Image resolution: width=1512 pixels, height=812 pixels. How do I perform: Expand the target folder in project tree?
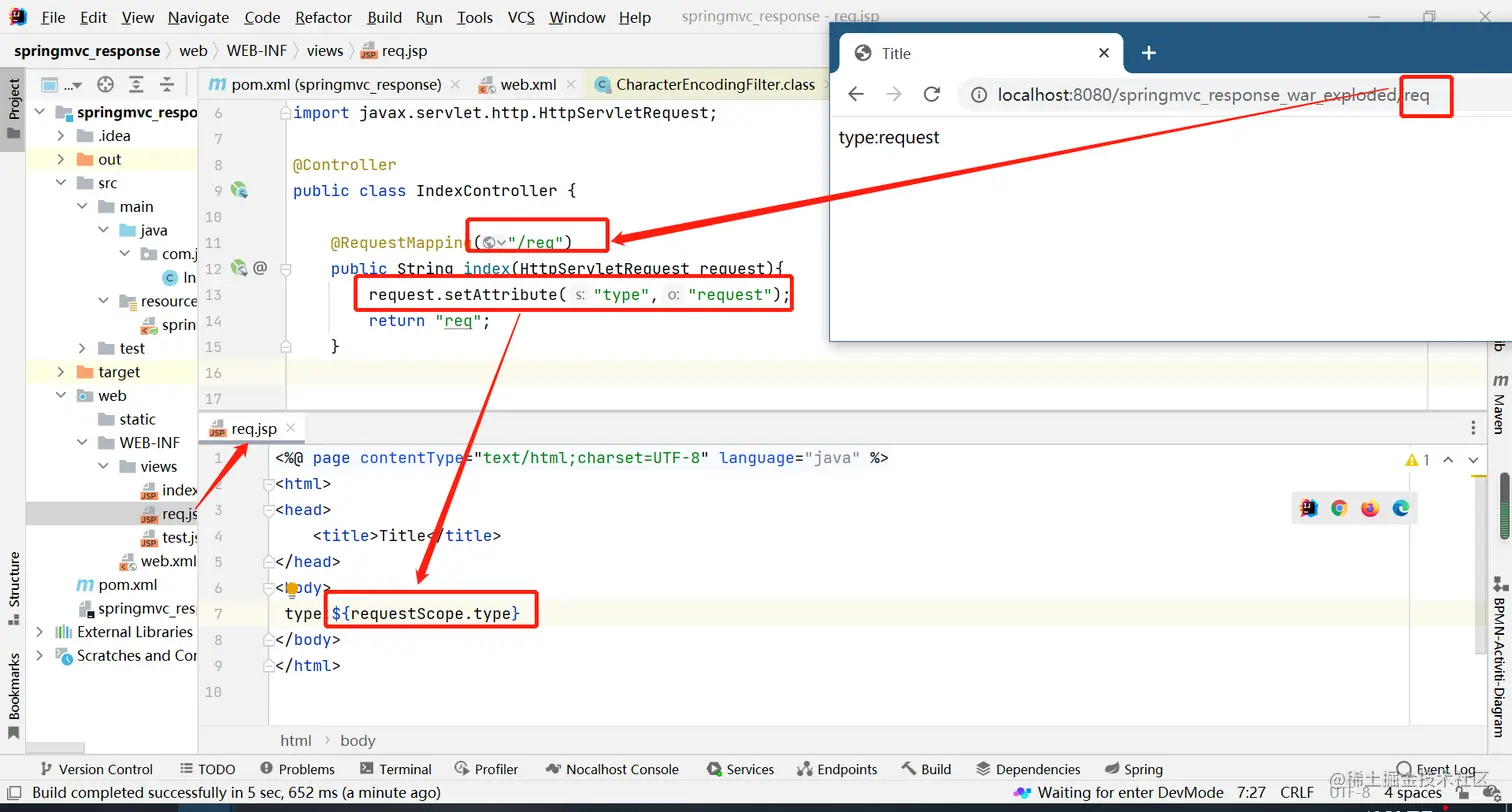[61, 372]
